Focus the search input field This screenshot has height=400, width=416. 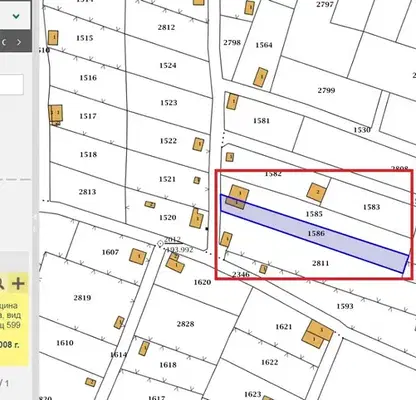11,85
